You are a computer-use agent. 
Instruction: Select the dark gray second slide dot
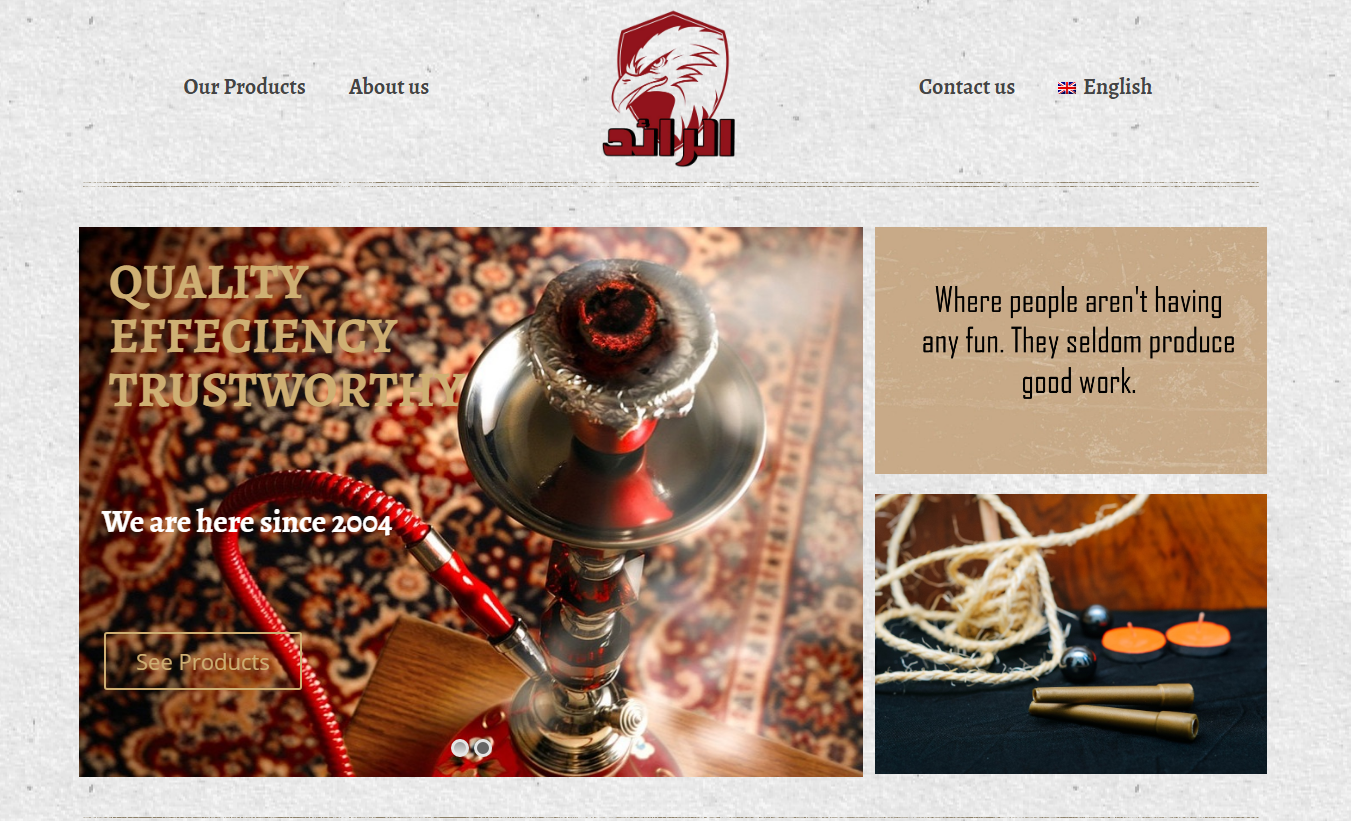(x=482, y=748)
